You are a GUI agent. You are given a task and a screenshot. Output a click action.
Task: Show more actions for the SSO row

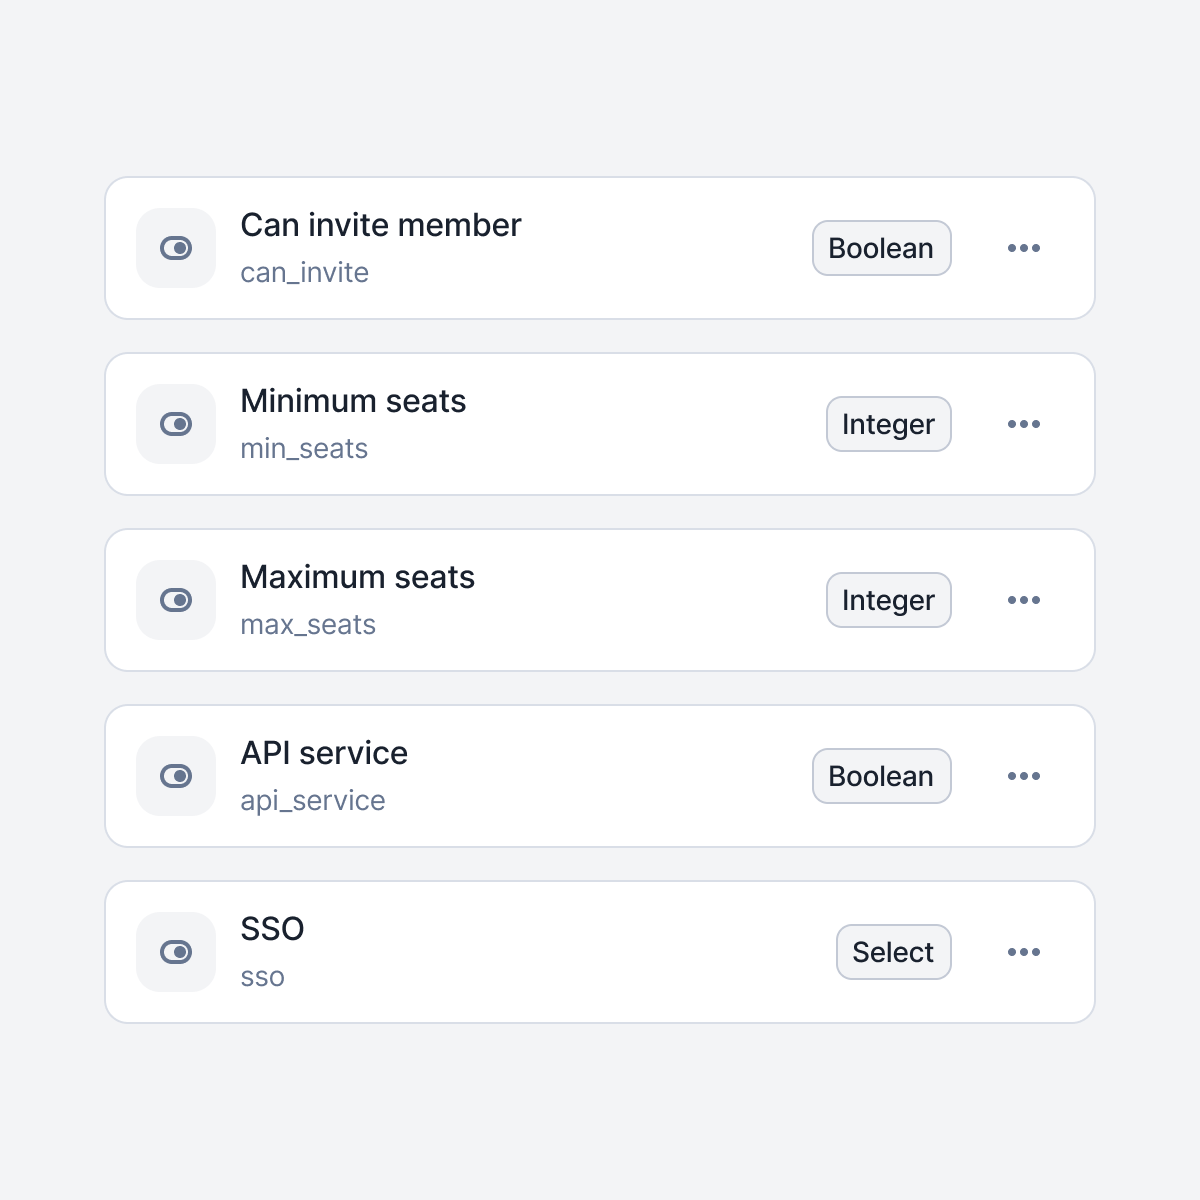coord(1023,952)
